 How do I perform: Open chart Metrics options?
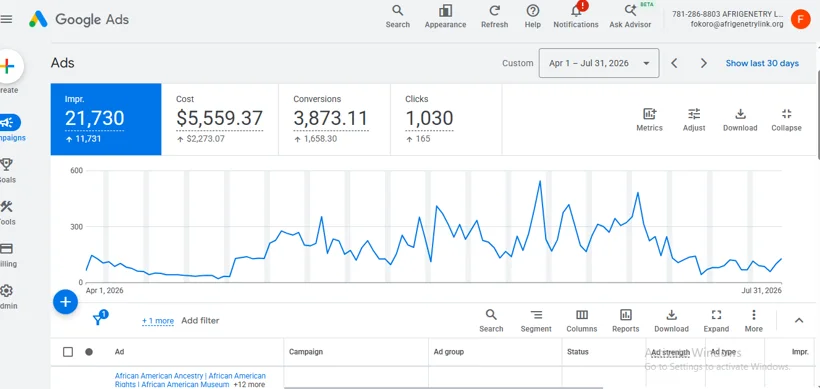[x=650, y=120]
